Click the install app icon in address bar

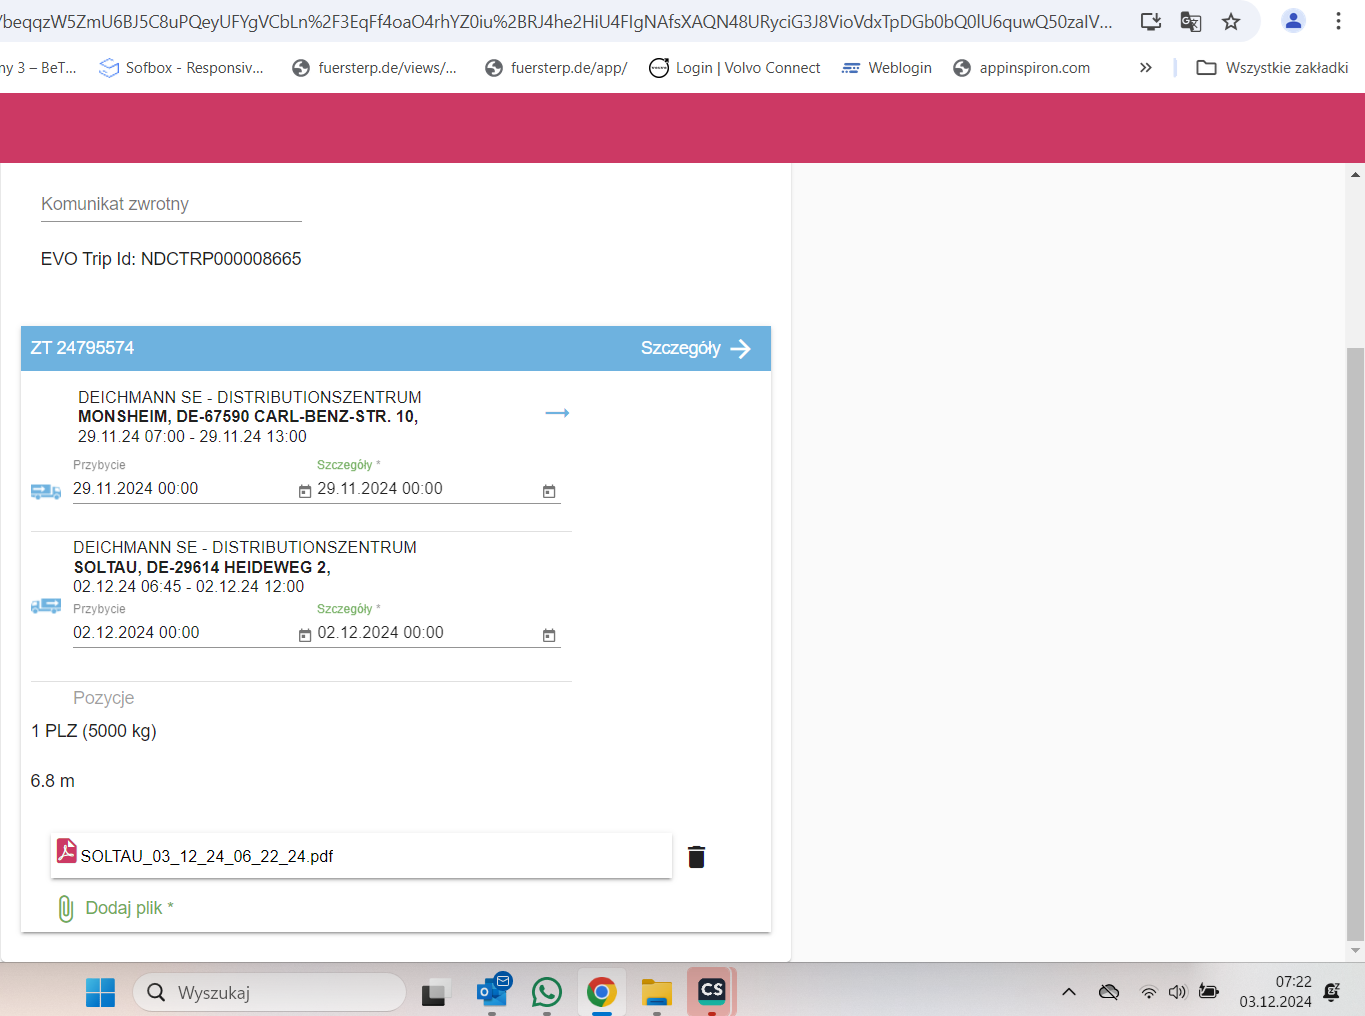point(1151,21)
